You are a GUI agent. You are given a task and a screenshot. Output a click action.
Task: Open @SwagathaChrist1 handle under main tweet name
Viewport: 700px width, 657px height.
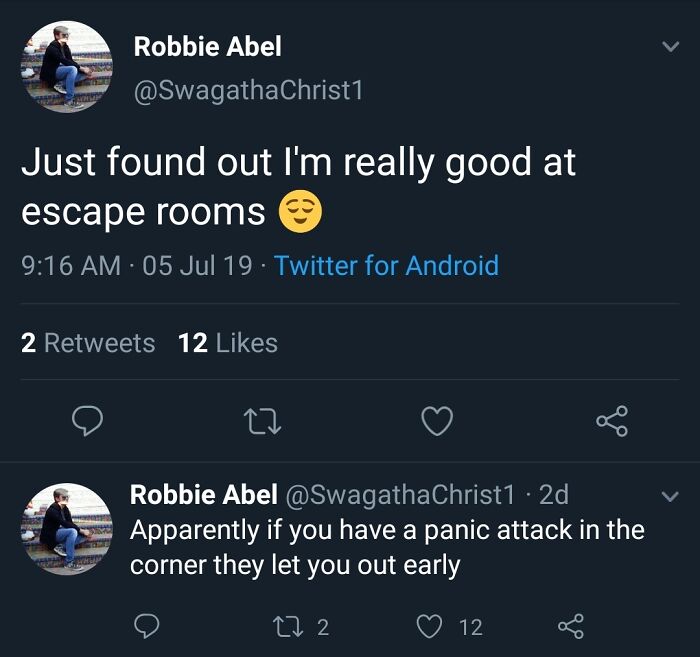pos(248,90)
